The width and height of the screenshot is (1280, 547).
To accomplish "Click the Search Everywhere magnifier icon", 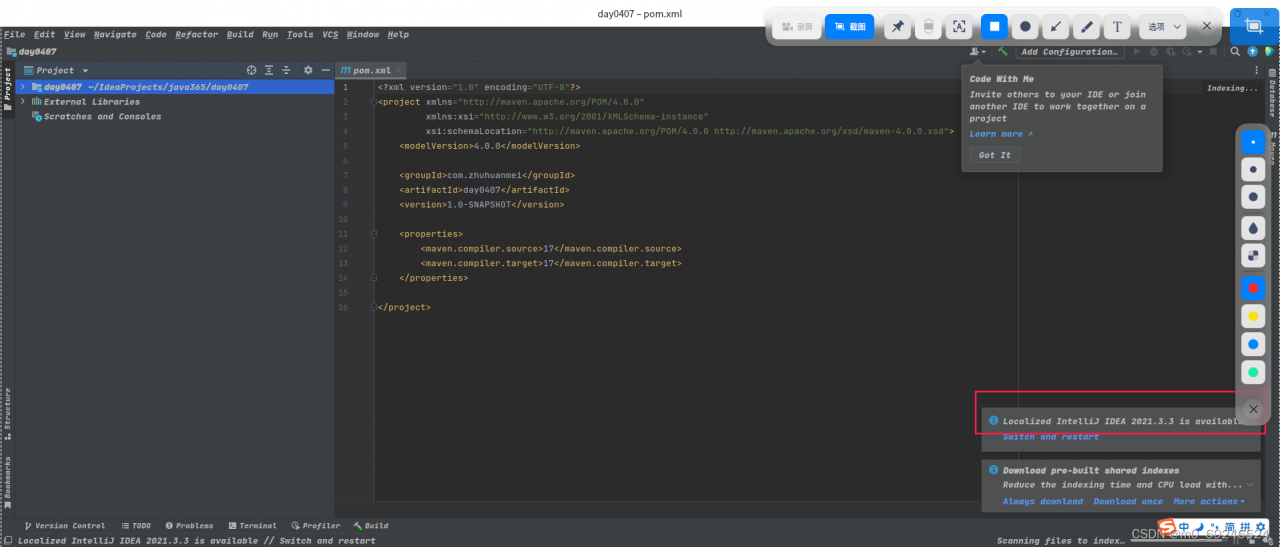I will [1235, 52].
